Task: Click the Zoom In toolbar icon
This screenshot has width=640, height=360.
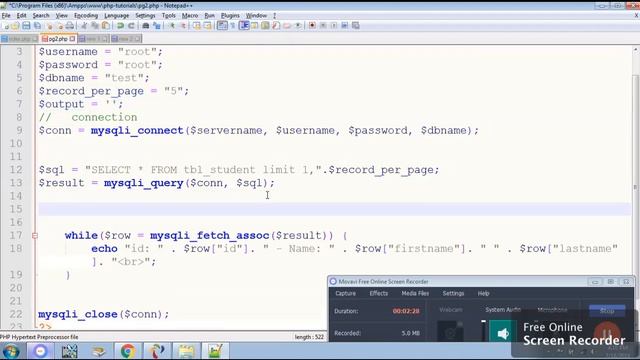Action: (x=172, y=26)
